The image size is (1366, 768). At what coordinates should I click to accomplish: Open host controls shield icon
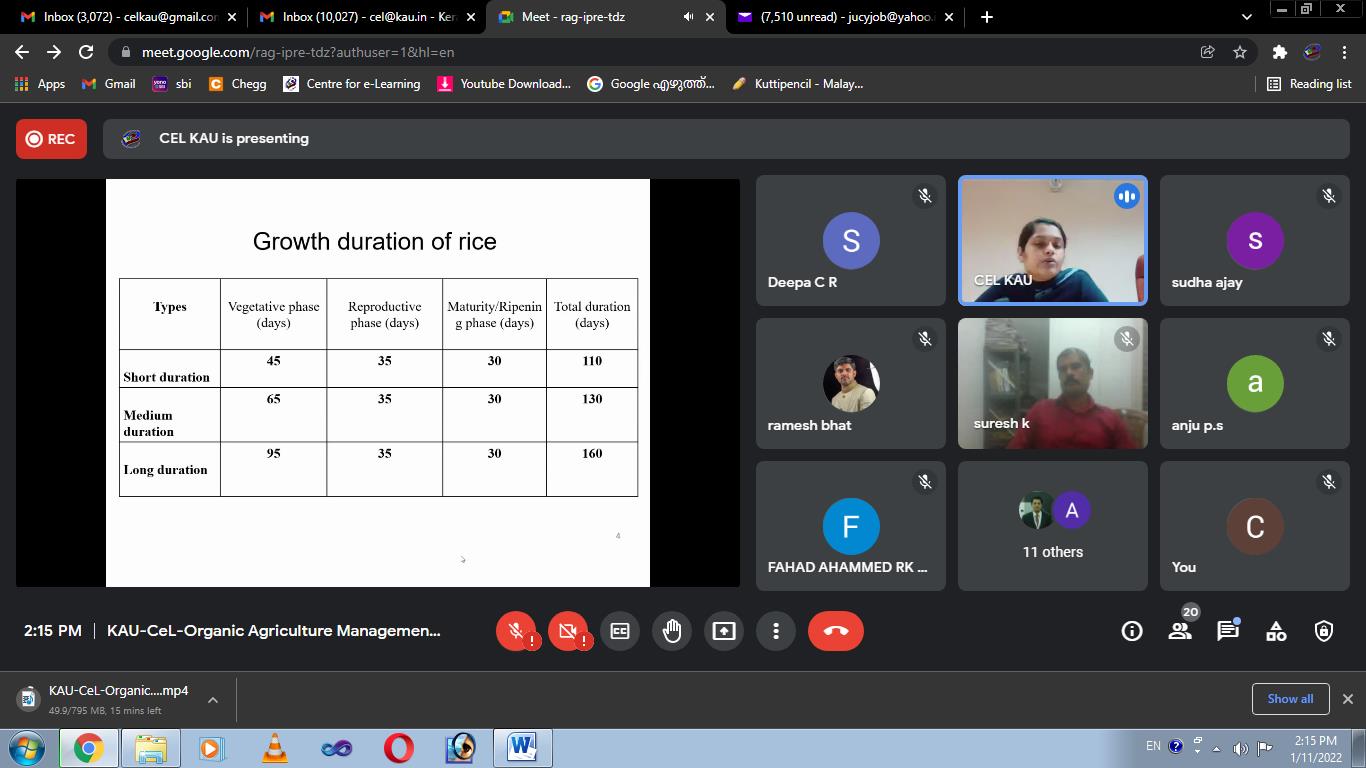(x=1324, y=631)
